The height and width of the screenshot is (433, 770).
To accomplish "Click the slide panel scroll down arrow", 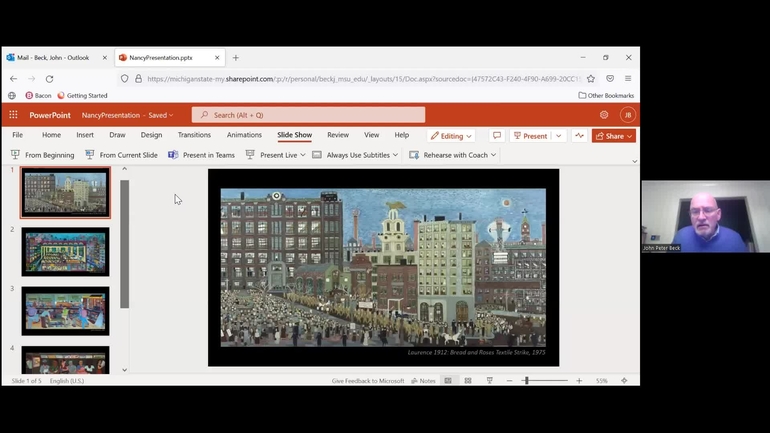I will click(125, 370).
